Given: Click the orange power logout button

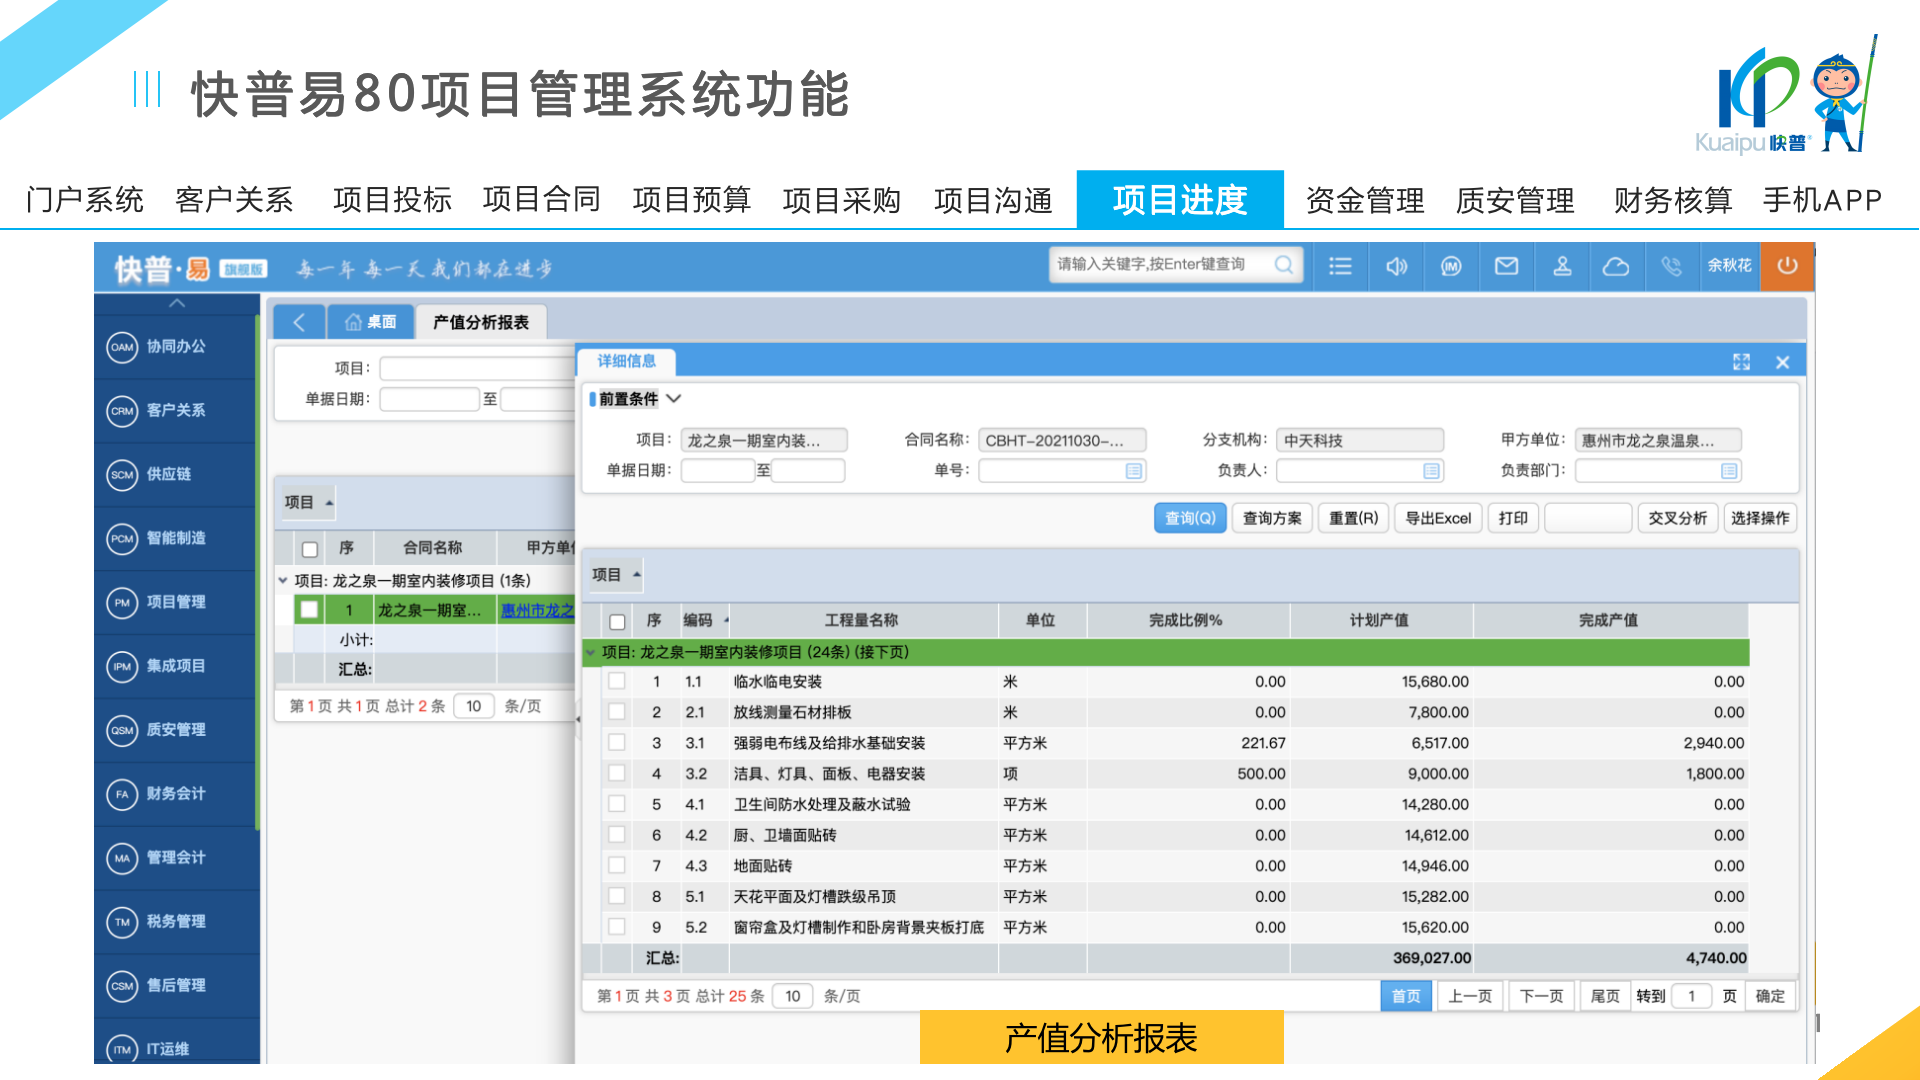Looking at the screenshot, I should click(1787, 266).
